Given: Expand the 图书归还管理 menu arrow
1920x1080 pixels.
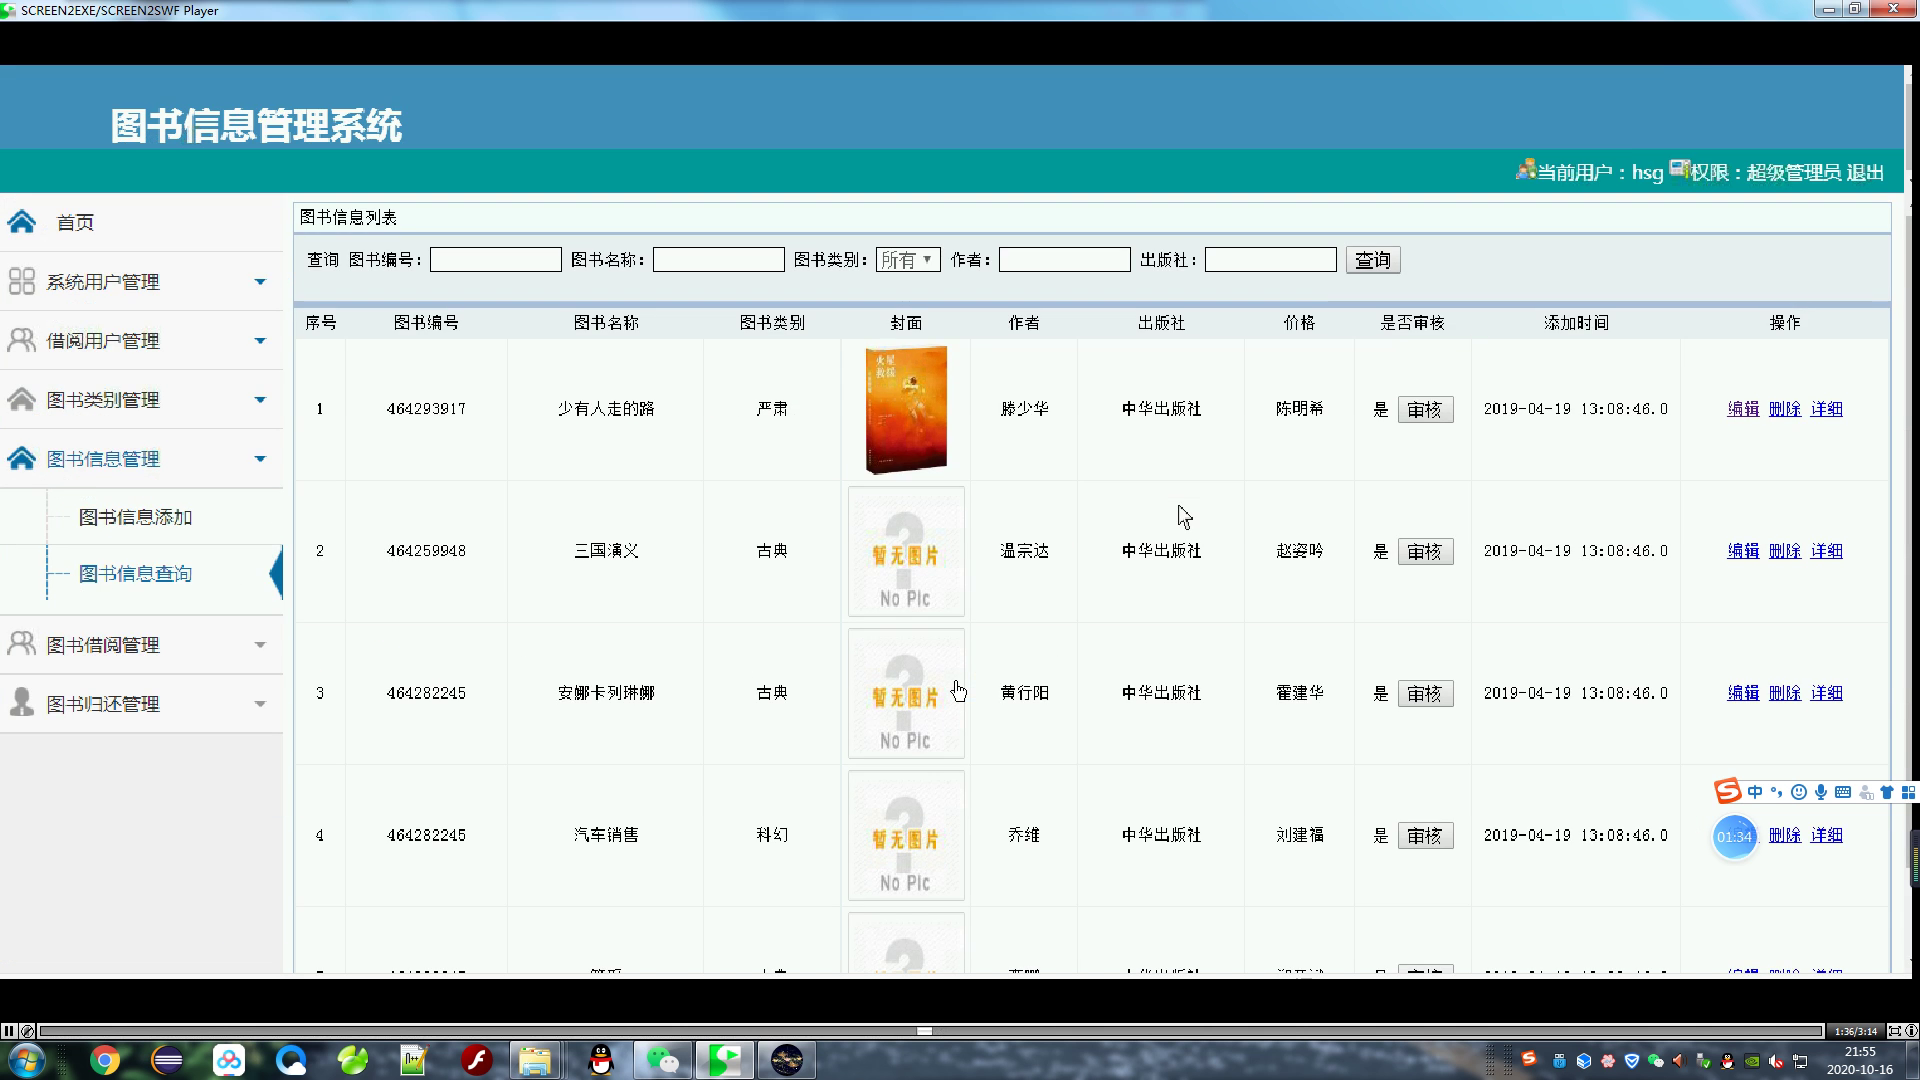Looking at the screenshot, I should 260,704.
